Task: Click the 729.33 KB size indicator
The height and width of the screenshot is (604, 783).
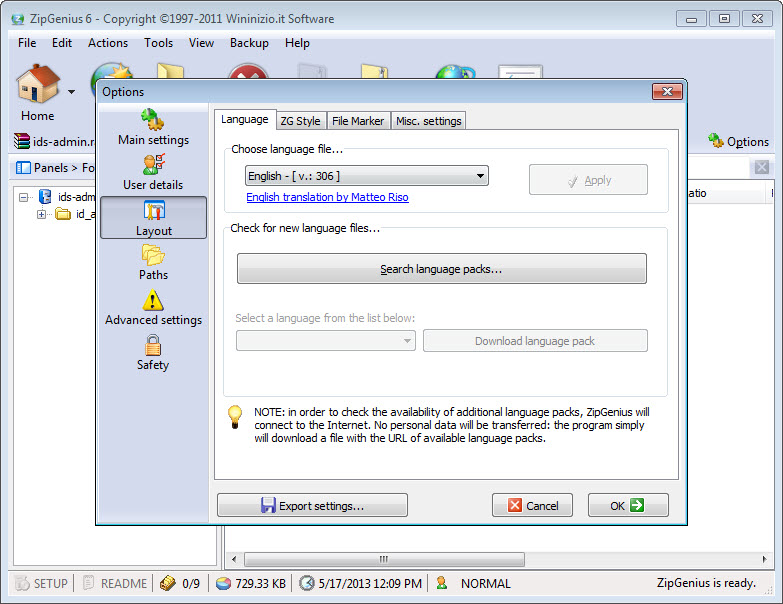Action: click(251, 583)
